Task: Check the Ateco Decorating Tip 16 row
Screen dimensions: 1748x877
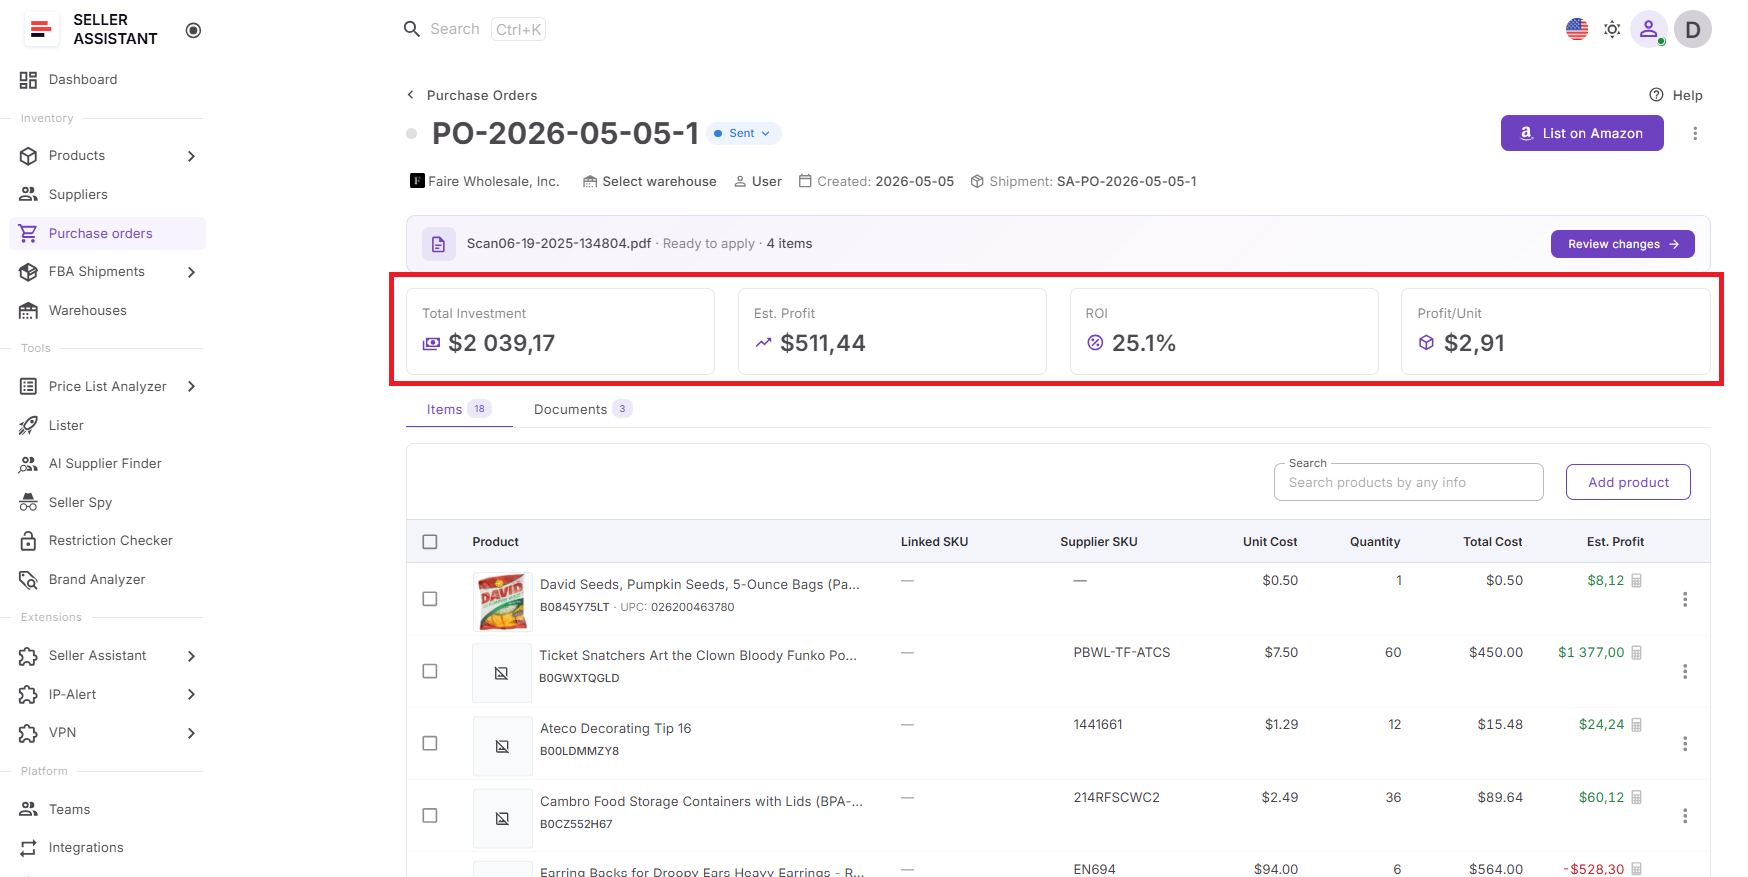Action: click(430, 743)
